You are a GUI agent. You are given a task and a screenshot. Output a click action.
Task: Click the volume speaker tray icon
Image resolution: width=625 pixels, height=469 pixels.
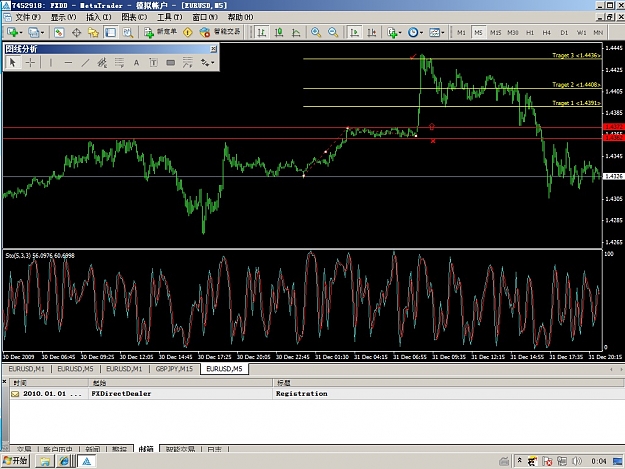click(576, 461)
